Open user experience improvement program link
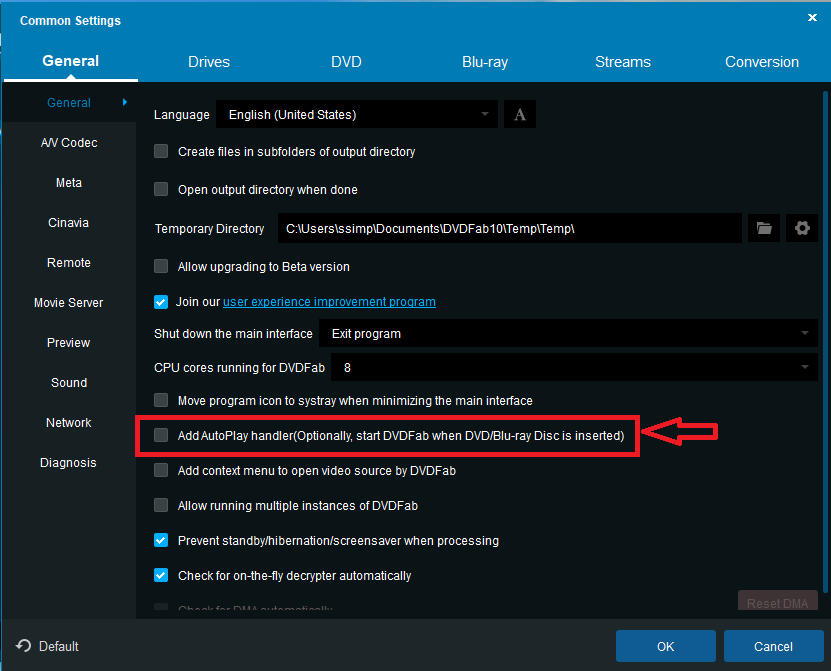The image size is (831, 671). 329,302
